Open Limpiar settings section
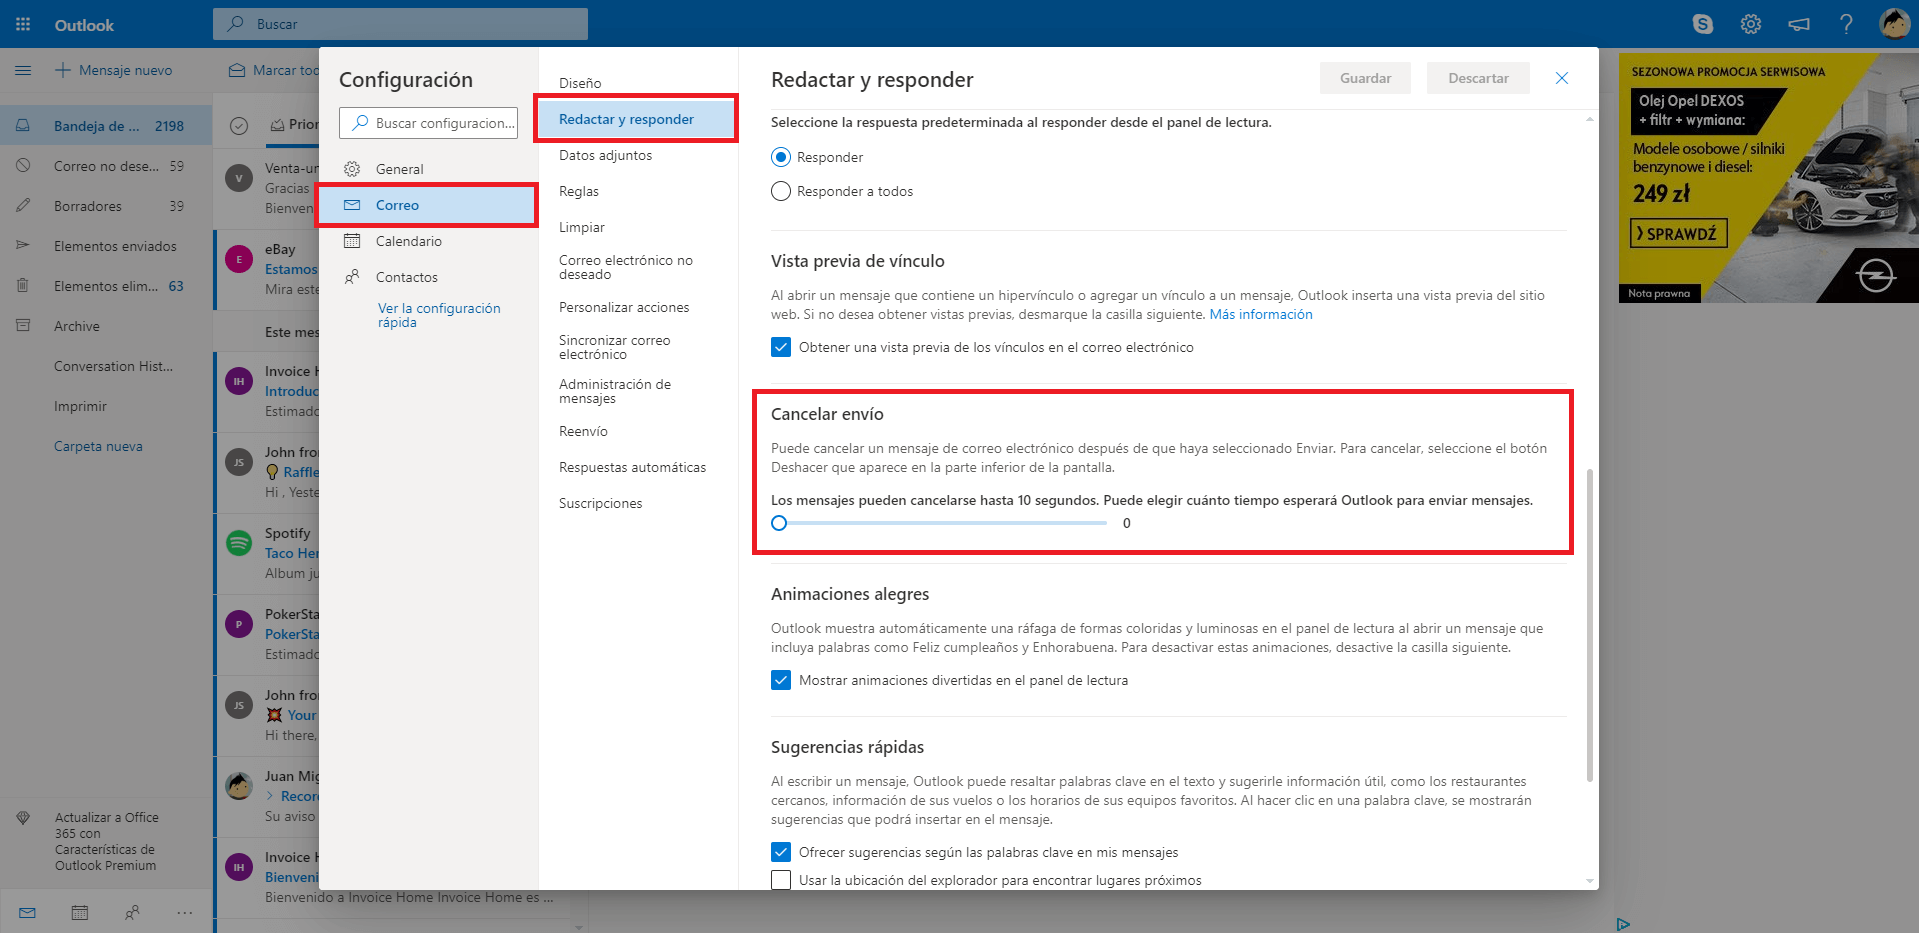 582,227
